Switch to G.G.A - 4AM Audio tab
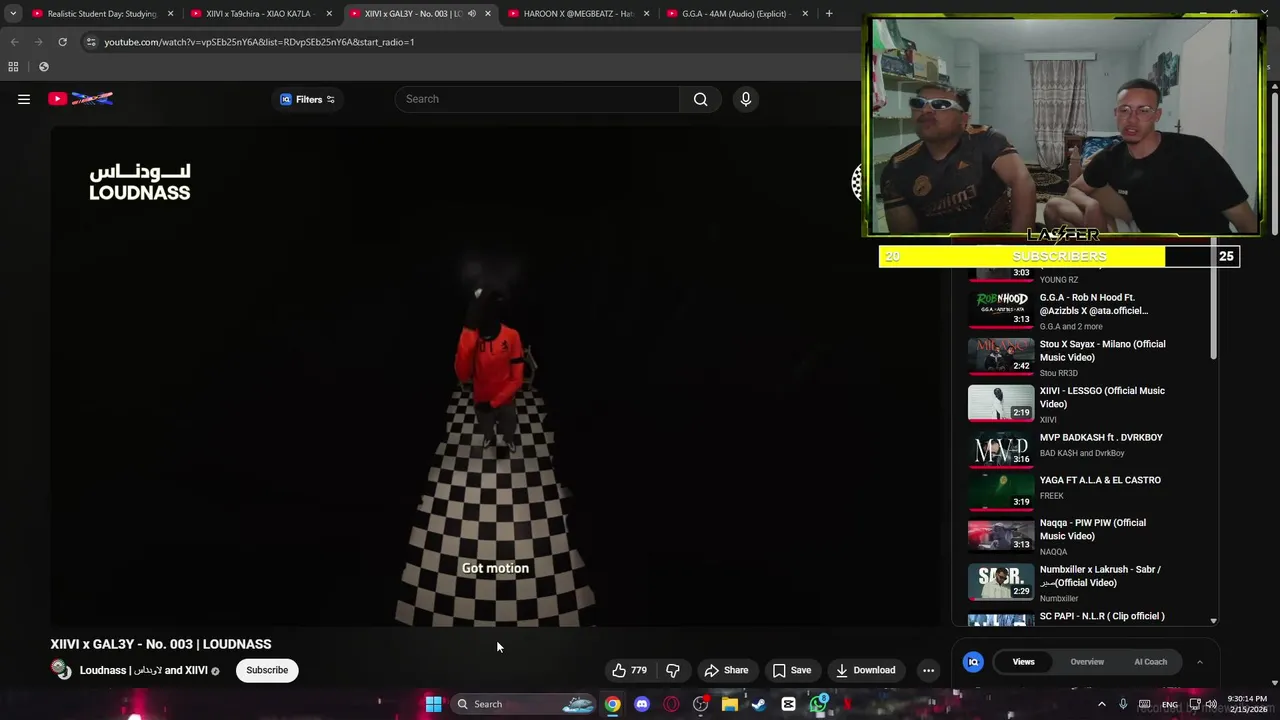 tap(735, 14)
